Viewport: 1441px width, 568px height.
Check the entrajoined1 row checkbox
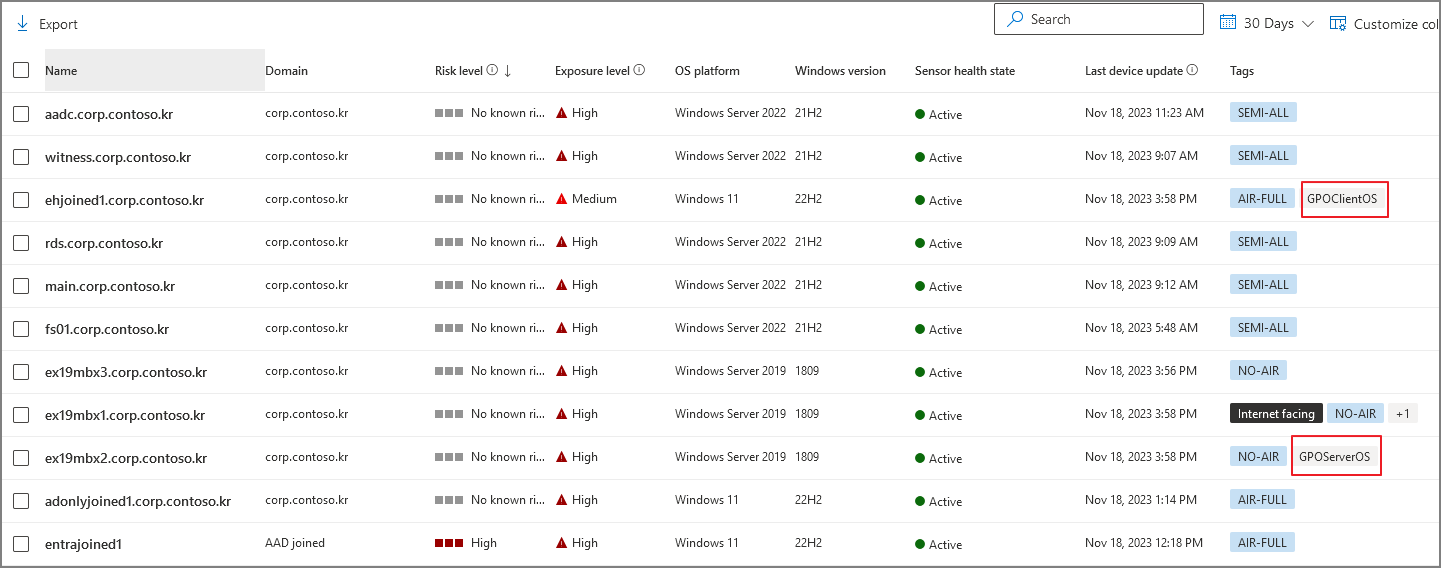pyautogui.click(x=21, y=544)
